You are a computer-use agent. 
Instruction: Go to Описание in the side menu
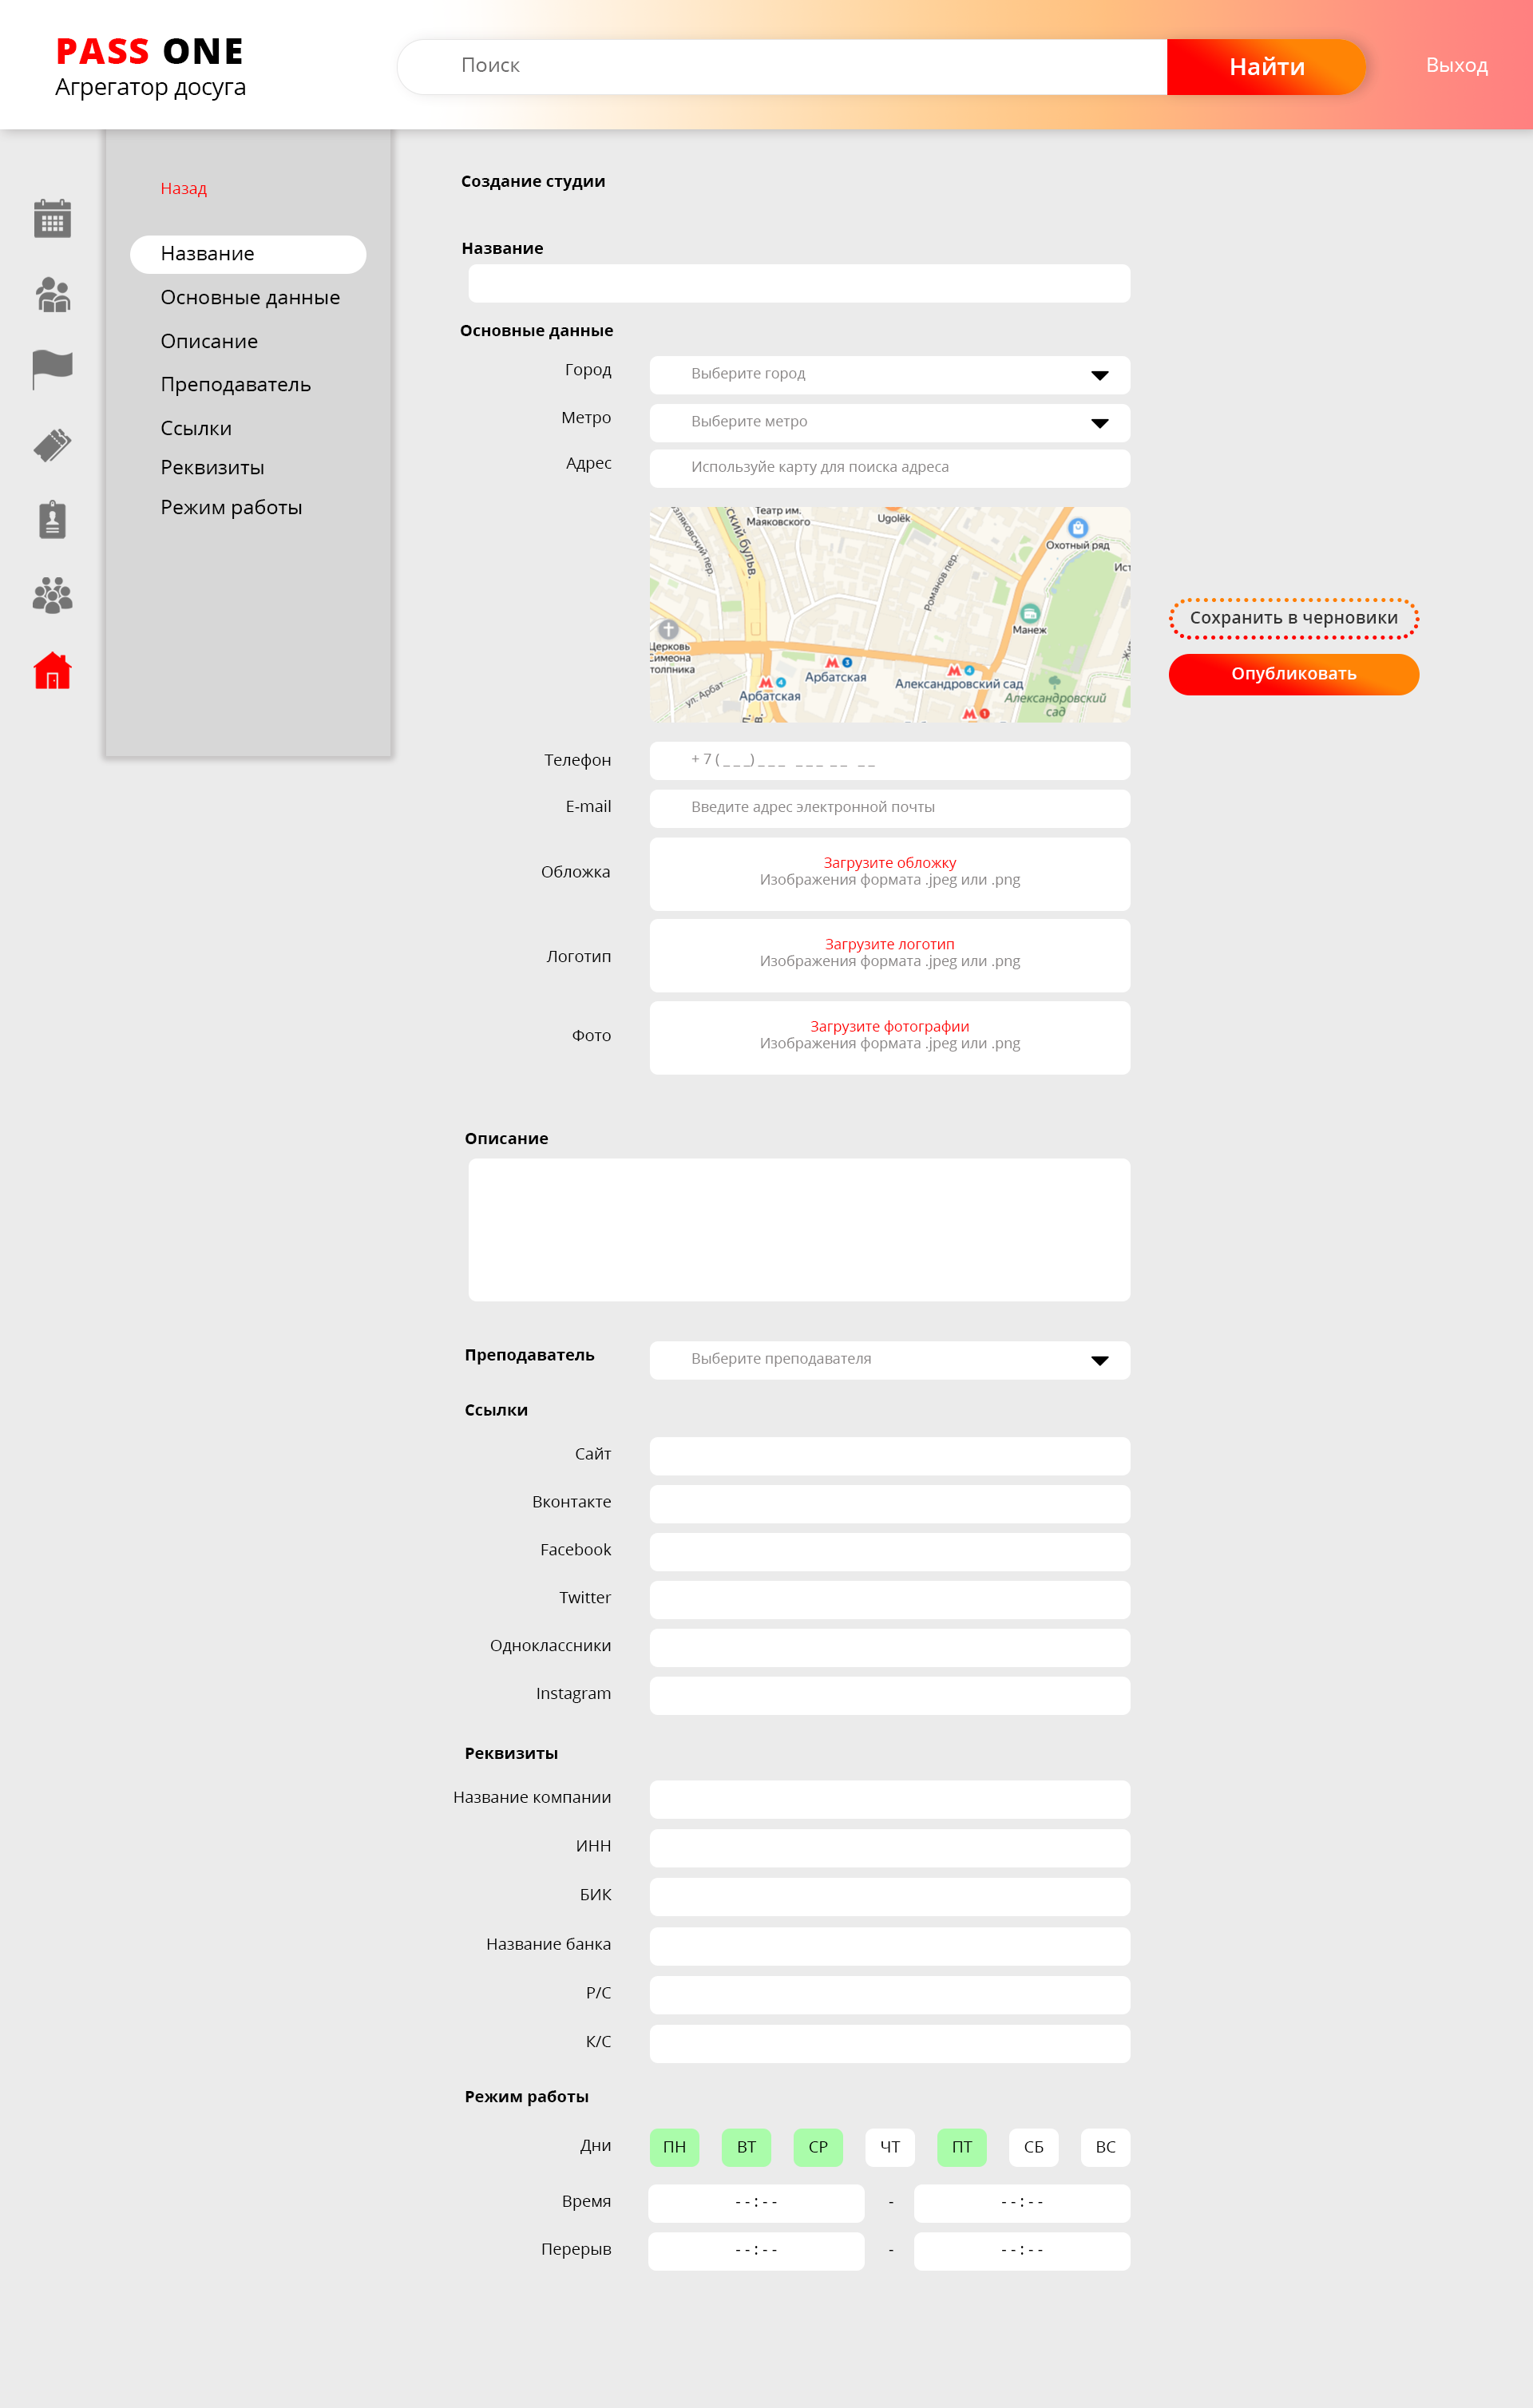(x=209, y=342)
